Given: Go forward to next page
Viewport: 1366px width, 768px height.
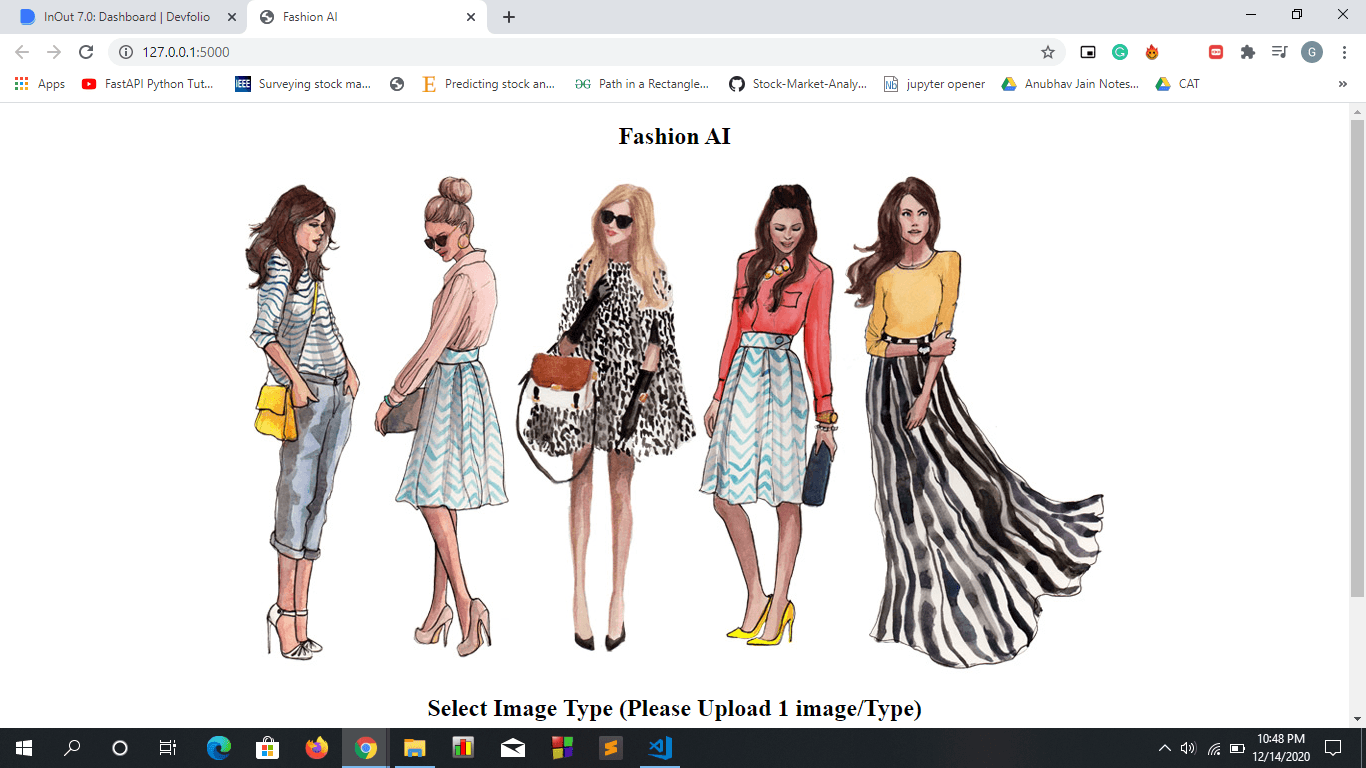Looking at the screenshot, I should 54,52.
